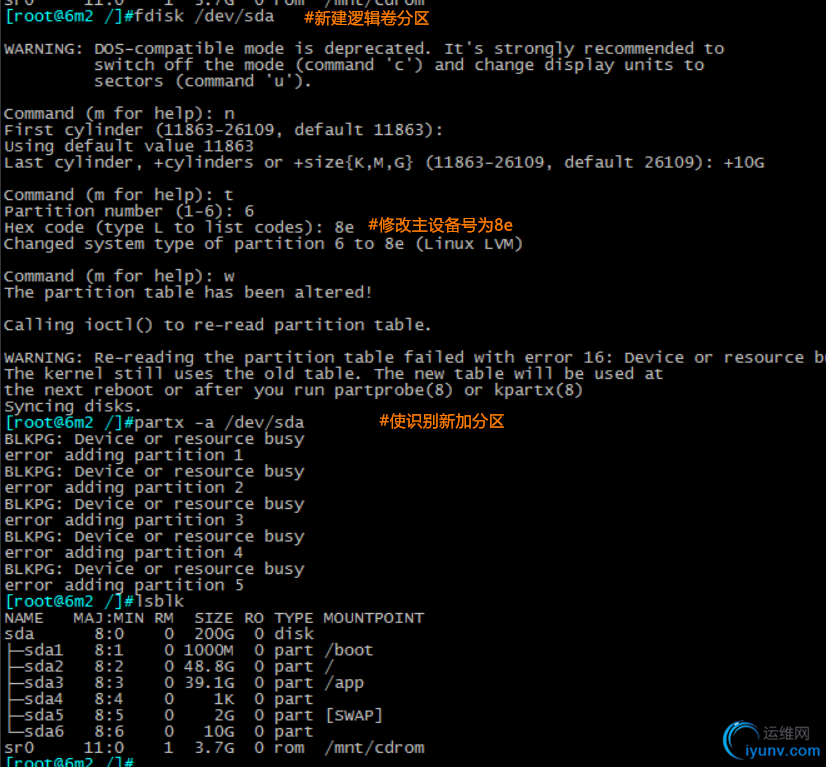The height and width of the screenshot is (767, 826).
Task: Click 'error adding partition 4' line
Action: 124,553
